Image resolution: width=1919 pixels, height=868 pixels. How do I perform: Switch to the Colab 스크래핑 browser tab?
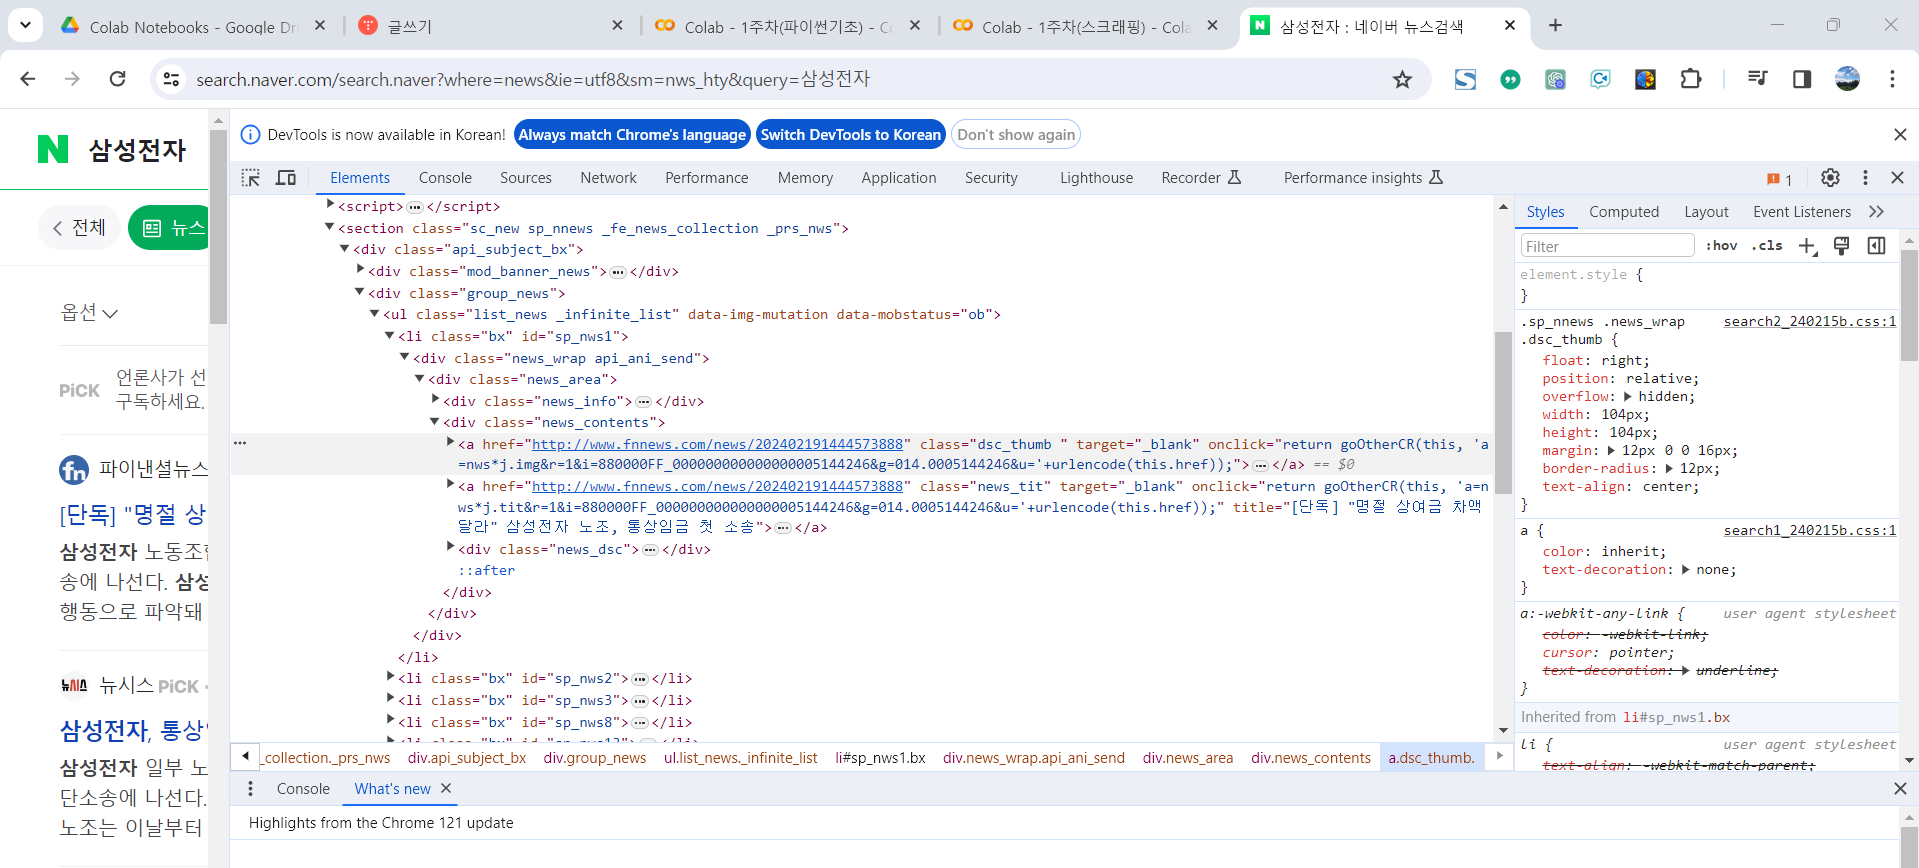coord(1085,26)
